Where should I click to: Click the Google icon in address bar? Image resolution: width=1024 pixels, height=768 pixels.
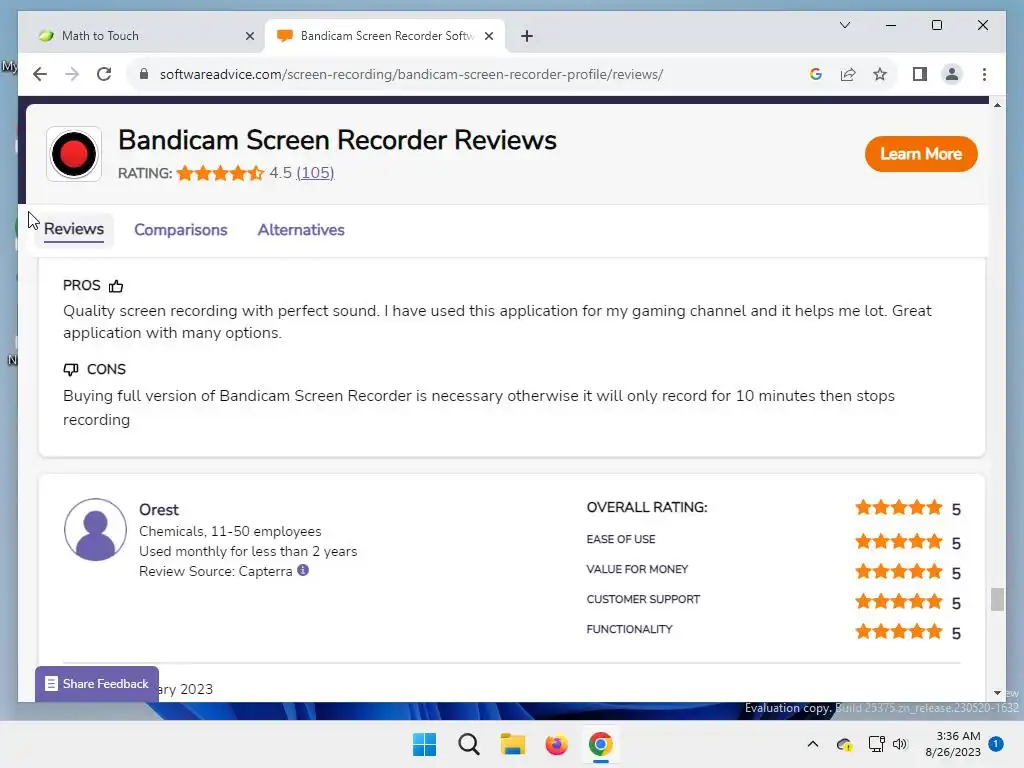pos(815,74)
